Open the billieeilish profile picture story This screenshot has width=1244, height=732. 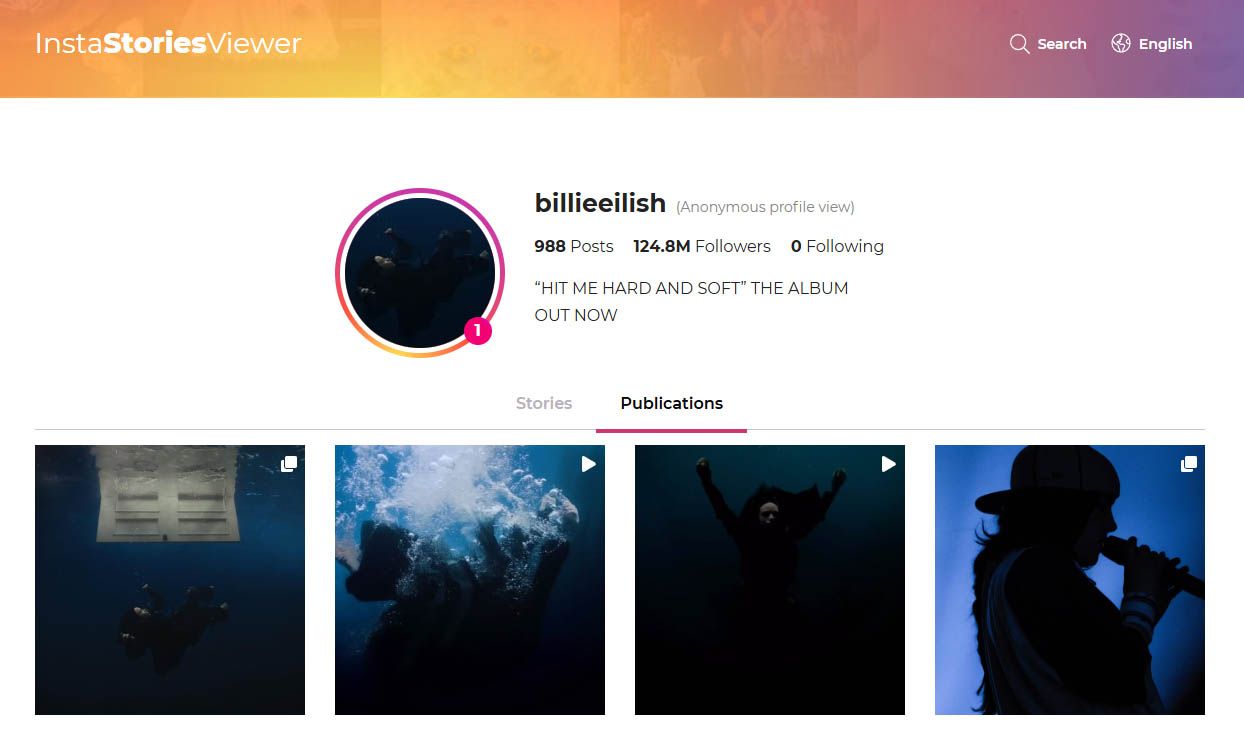click(x=420, y=273)
